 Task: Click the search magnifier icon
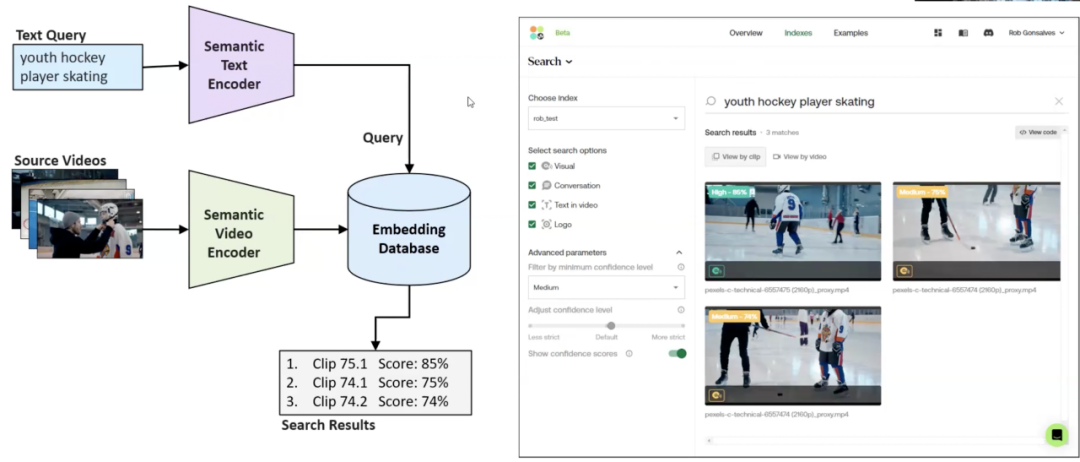click(711, 101)
